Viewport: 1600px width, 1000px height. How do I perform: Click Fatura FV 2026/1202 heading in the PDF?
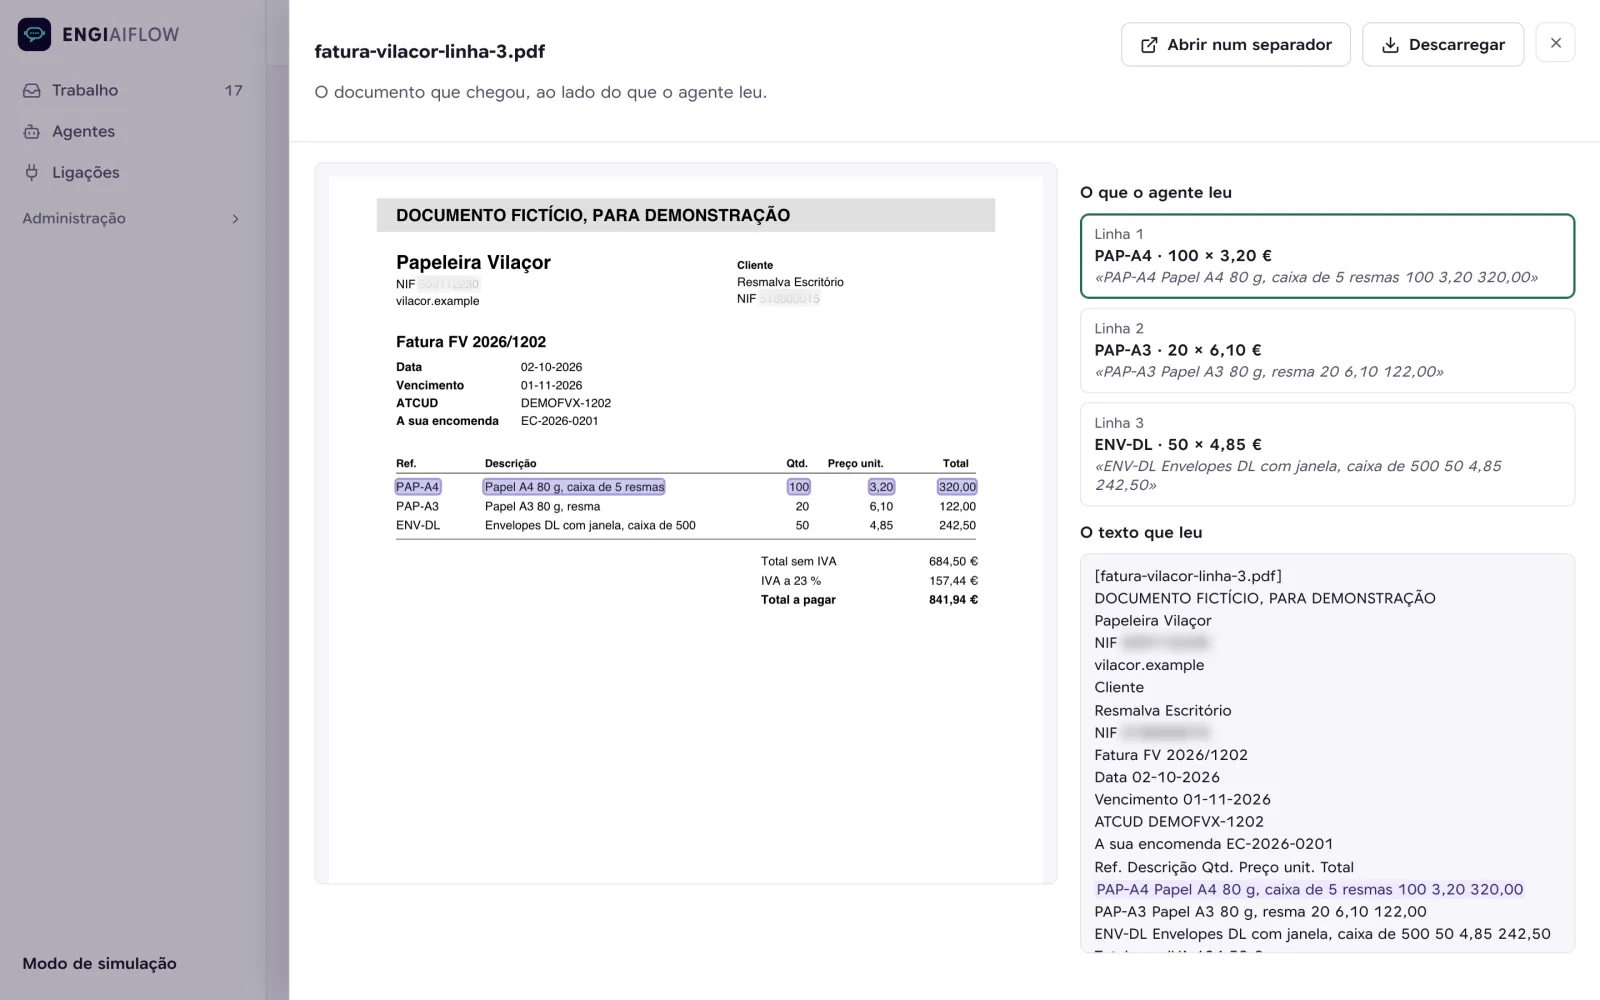(x=471, y=342)
